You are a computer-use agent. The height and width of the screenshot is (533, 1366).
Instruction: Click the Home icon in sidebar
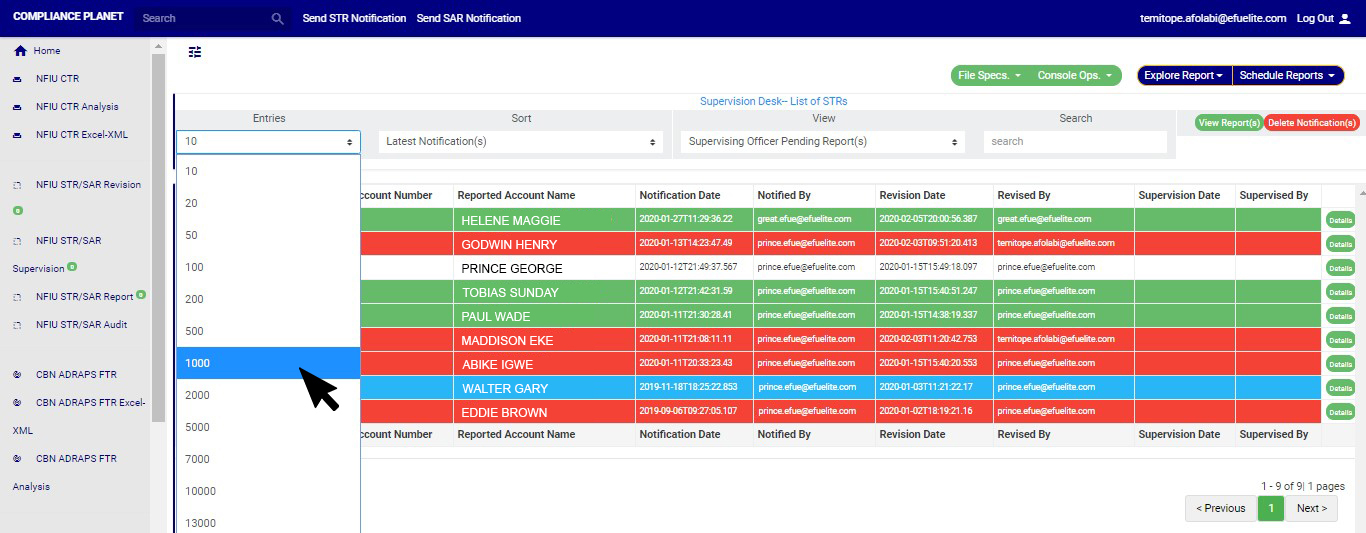click(20, 51)
